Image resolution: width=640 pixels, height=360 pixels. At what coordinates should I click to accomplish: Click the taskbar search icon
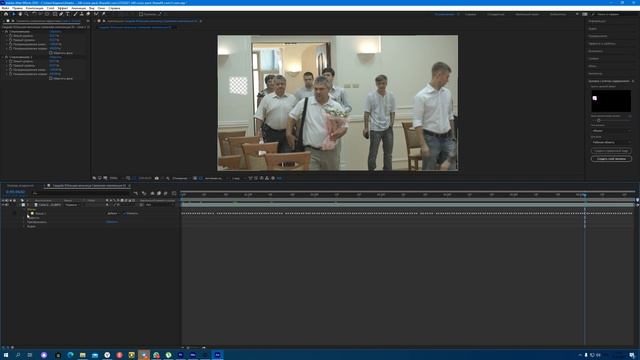18,355
